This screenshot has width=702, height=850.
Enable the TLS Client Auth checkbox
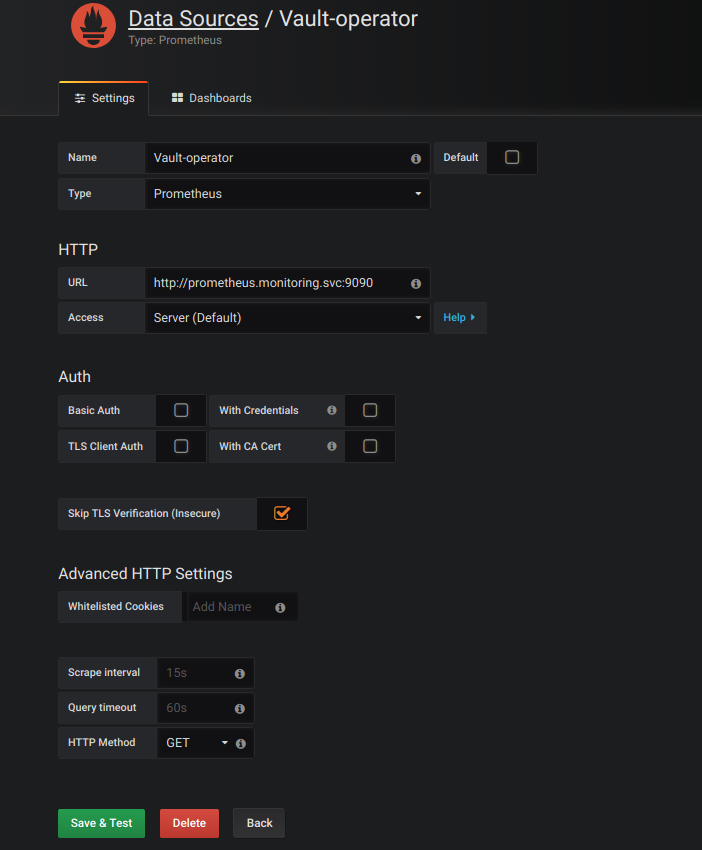click(181, 446)
